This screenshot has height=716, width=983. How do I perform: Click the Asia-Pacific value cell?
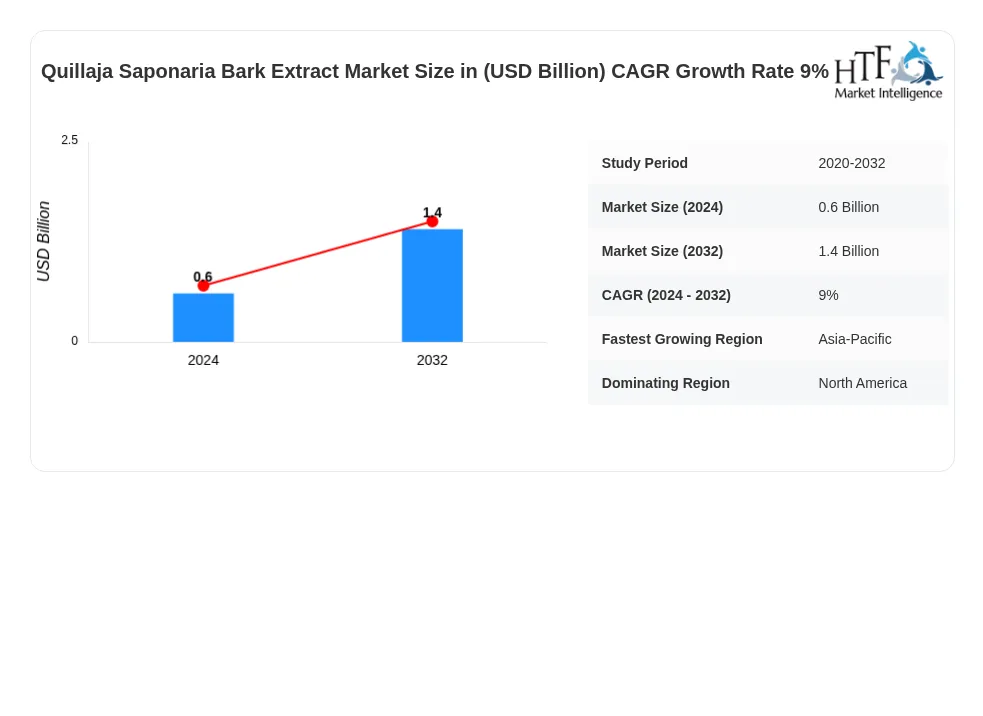click(854, 339)
